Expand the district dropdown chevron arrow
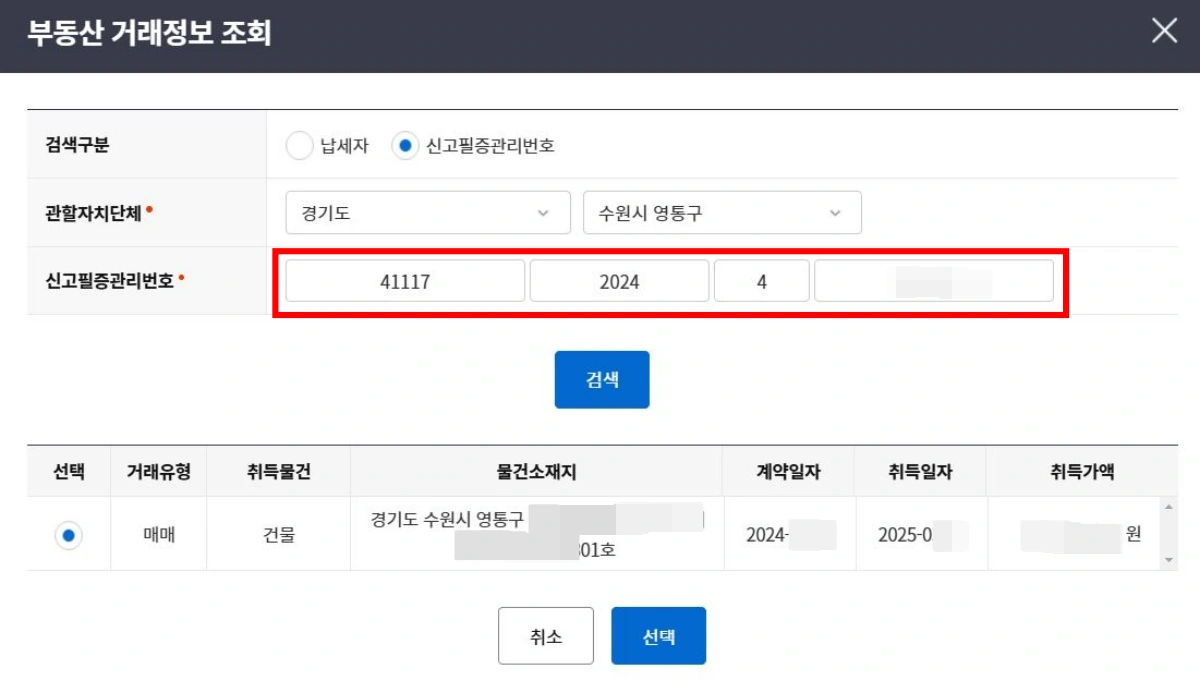This screenshot has height=681, width=1200. [835, 212]
